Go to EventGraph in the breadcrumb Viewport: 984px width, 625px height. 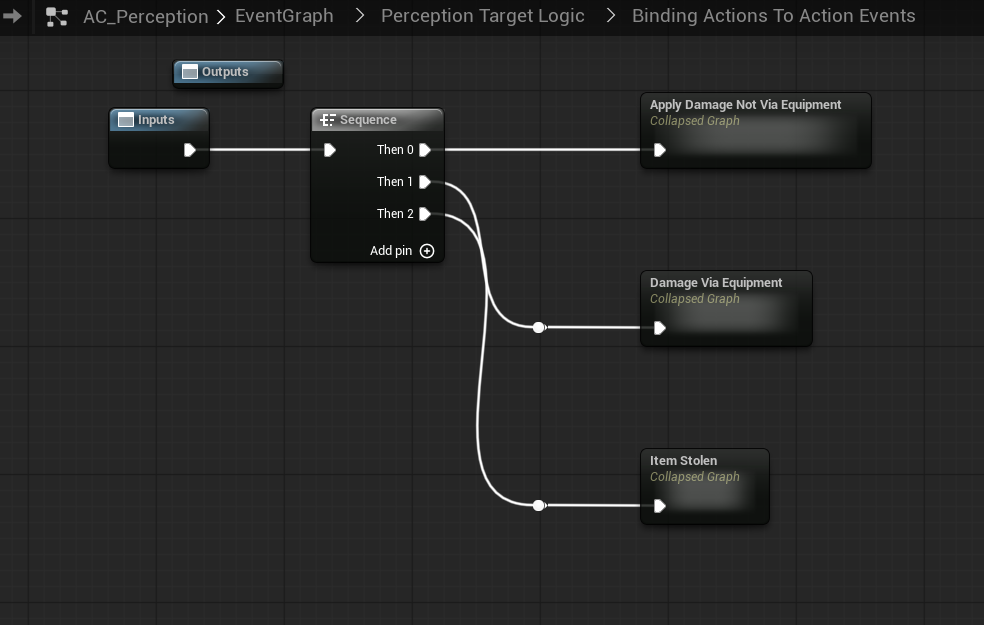pyautogui.click(x=284, y=16)
